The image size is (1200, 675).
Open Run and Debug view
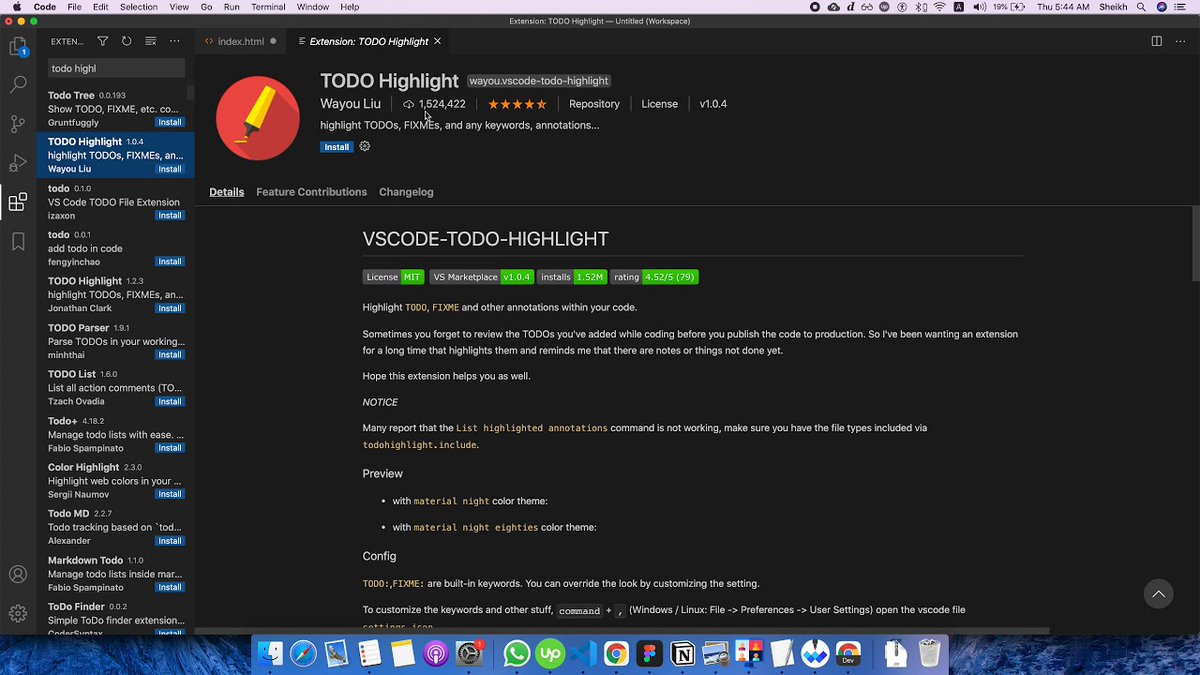click(18, 163)
